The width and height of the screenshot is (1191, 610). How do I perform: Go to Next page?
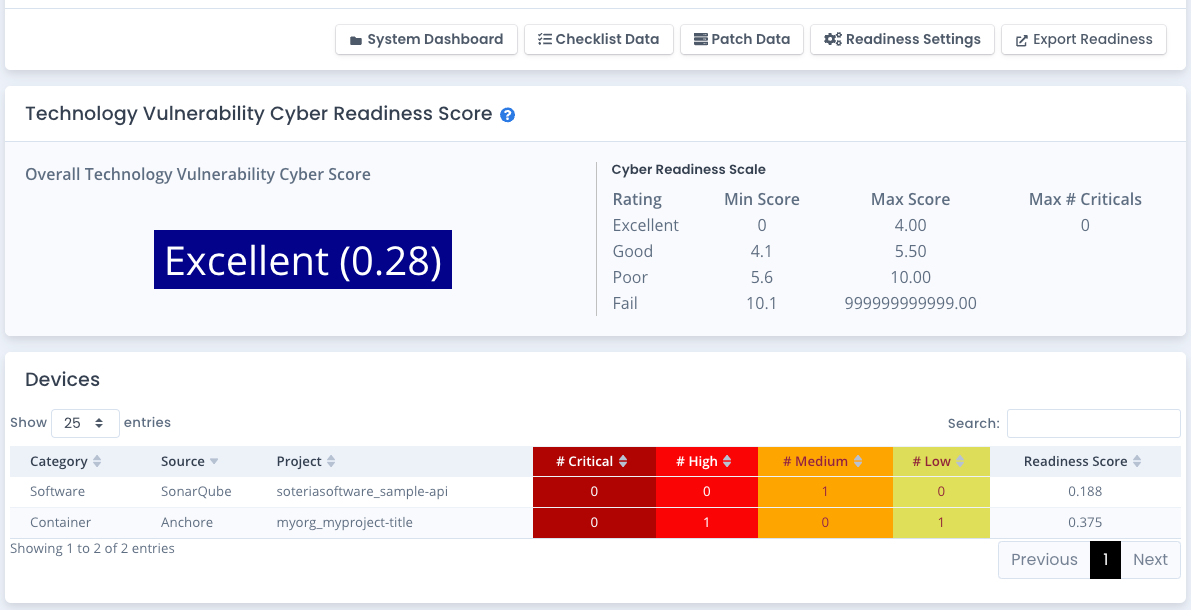coord(1150,560)
